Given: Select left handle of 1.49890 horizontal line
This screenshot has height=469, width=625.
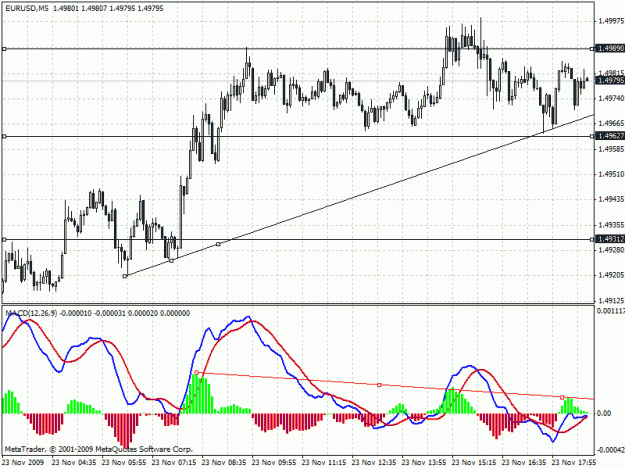Looking at the screenshot, I should [4, 49].
